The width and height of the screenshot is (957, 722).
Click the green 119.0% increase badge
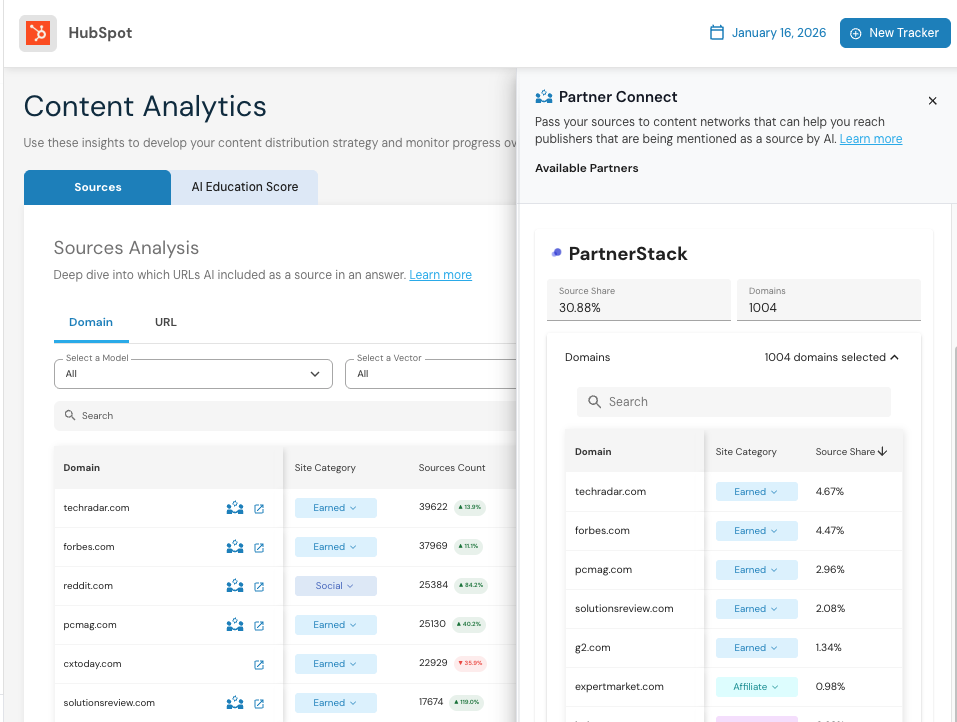point(467,702)
